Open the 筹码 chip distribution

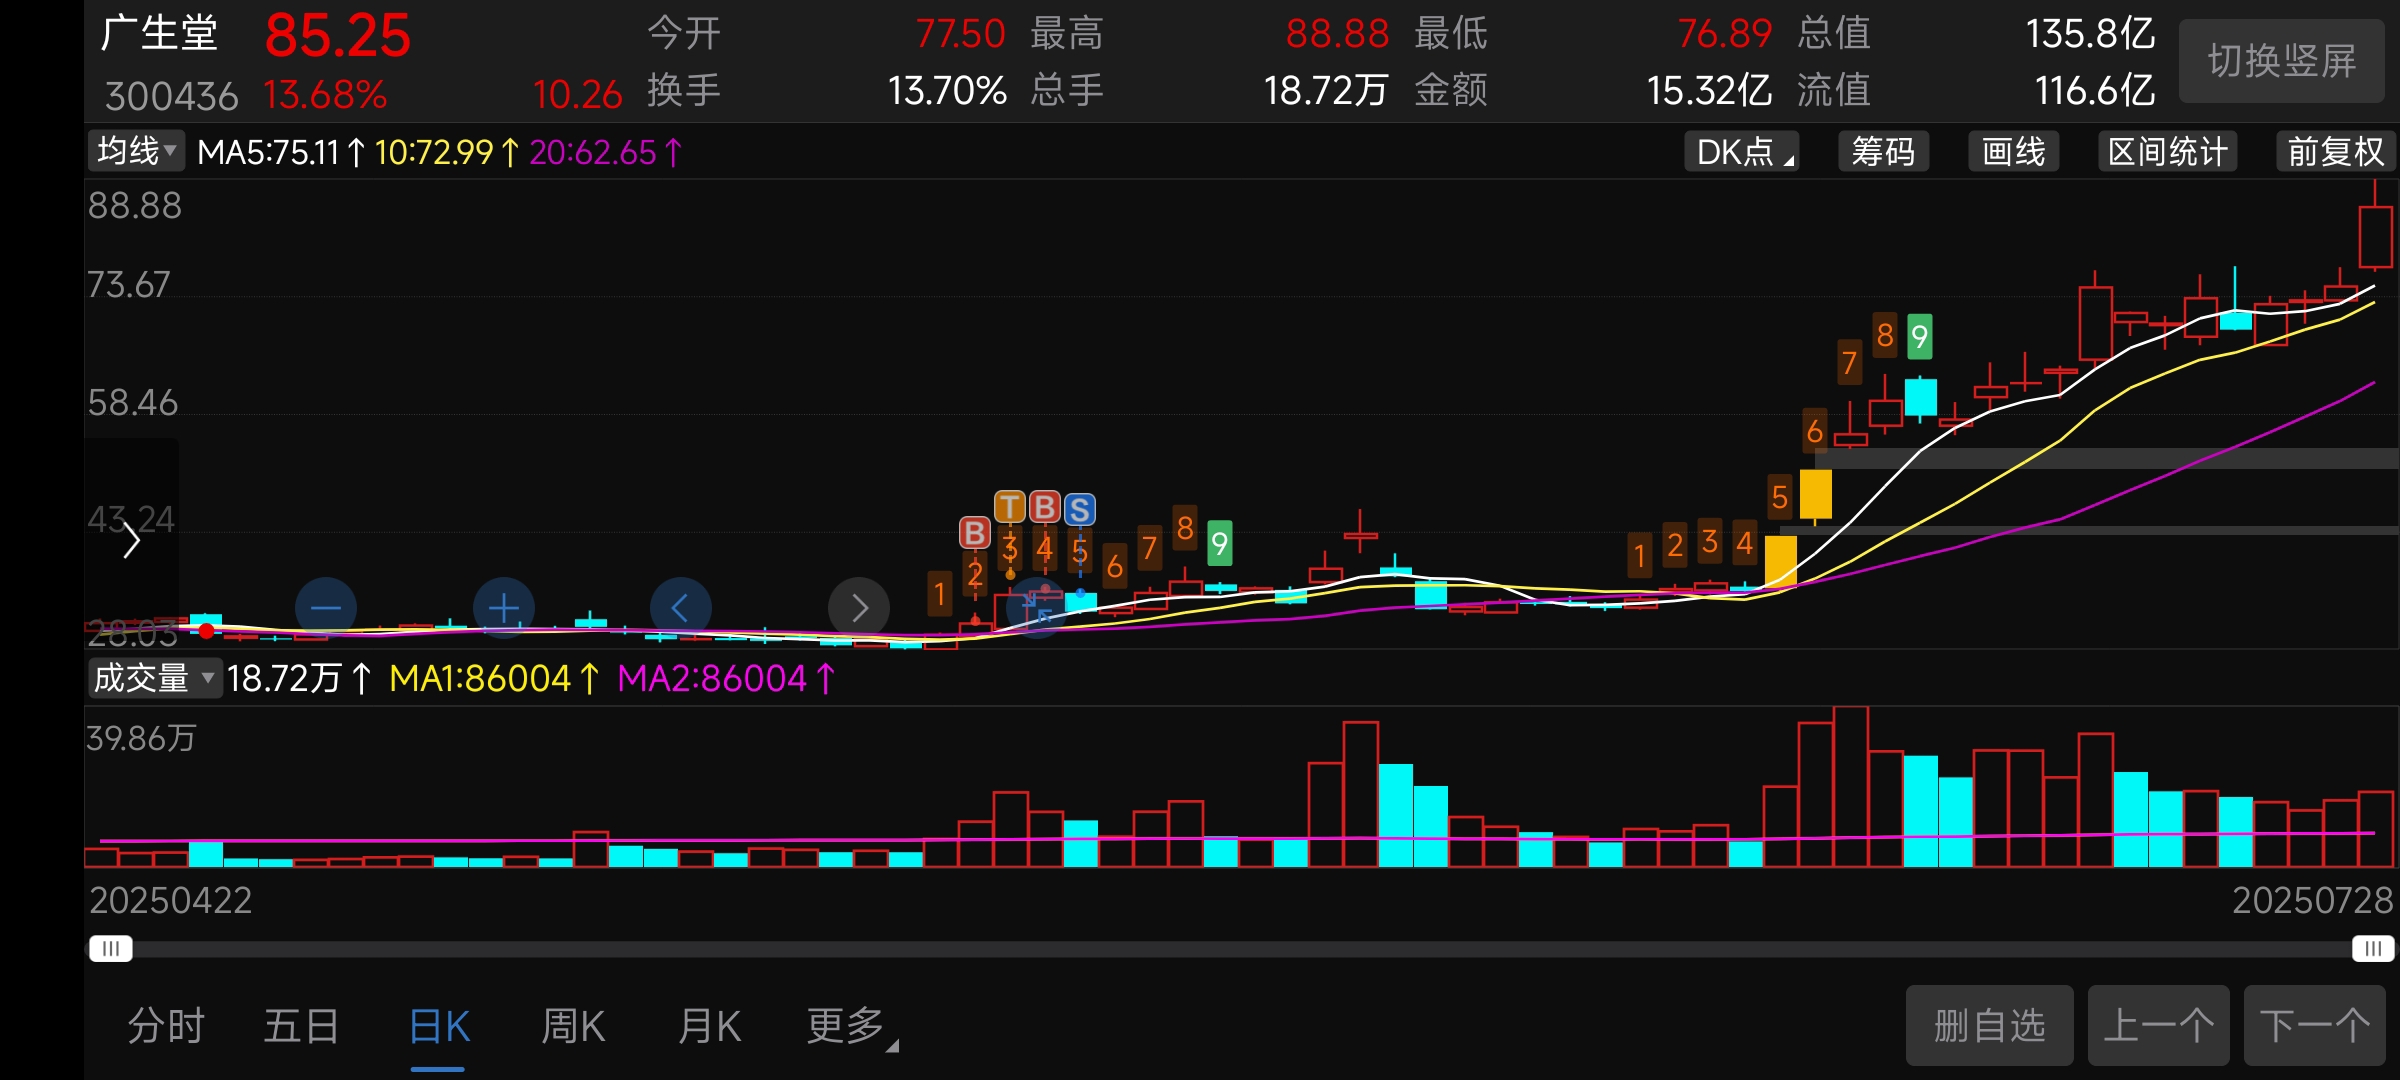click(1884, 152)
